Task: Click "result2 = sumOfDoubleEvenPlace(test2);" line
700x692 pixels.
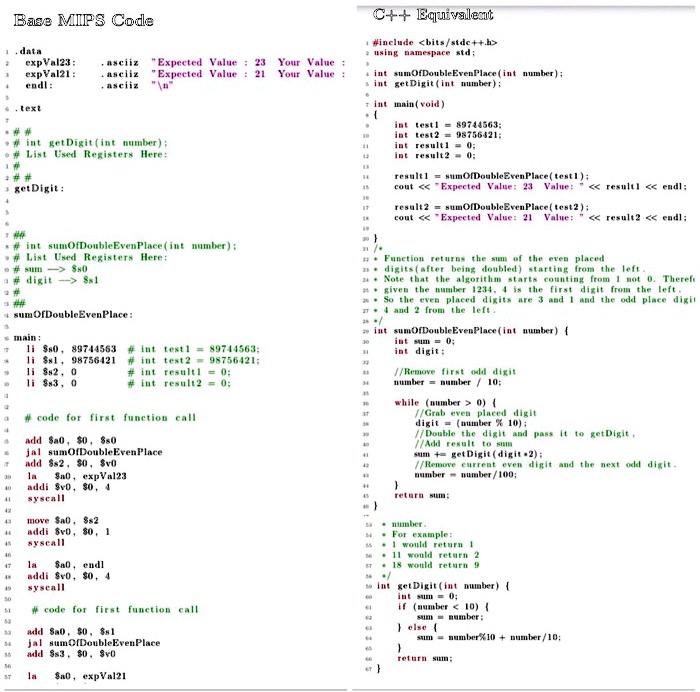Action: click(492, 207)
